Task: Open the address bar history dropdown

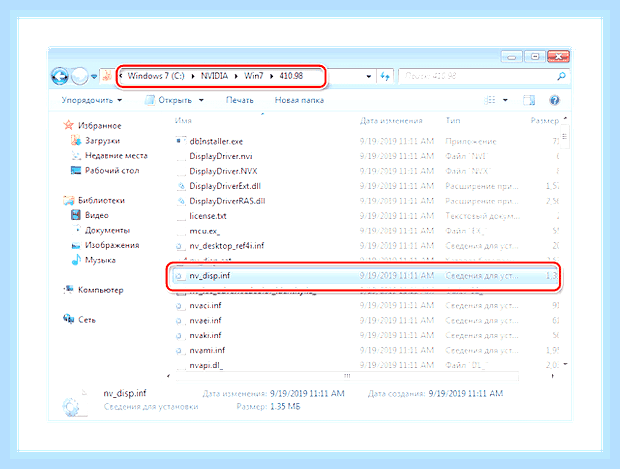Action: (x=369, y=76)
